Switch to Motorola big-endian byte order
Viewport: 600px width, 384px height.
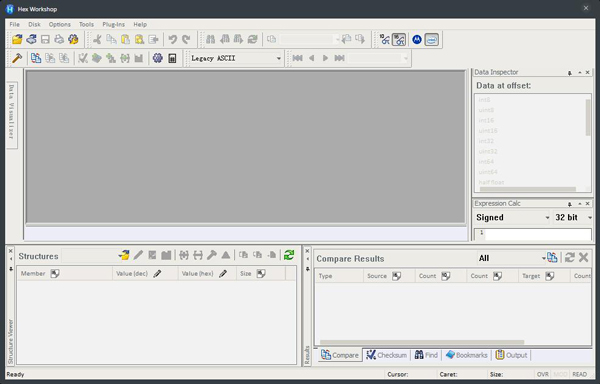point(417,39)
